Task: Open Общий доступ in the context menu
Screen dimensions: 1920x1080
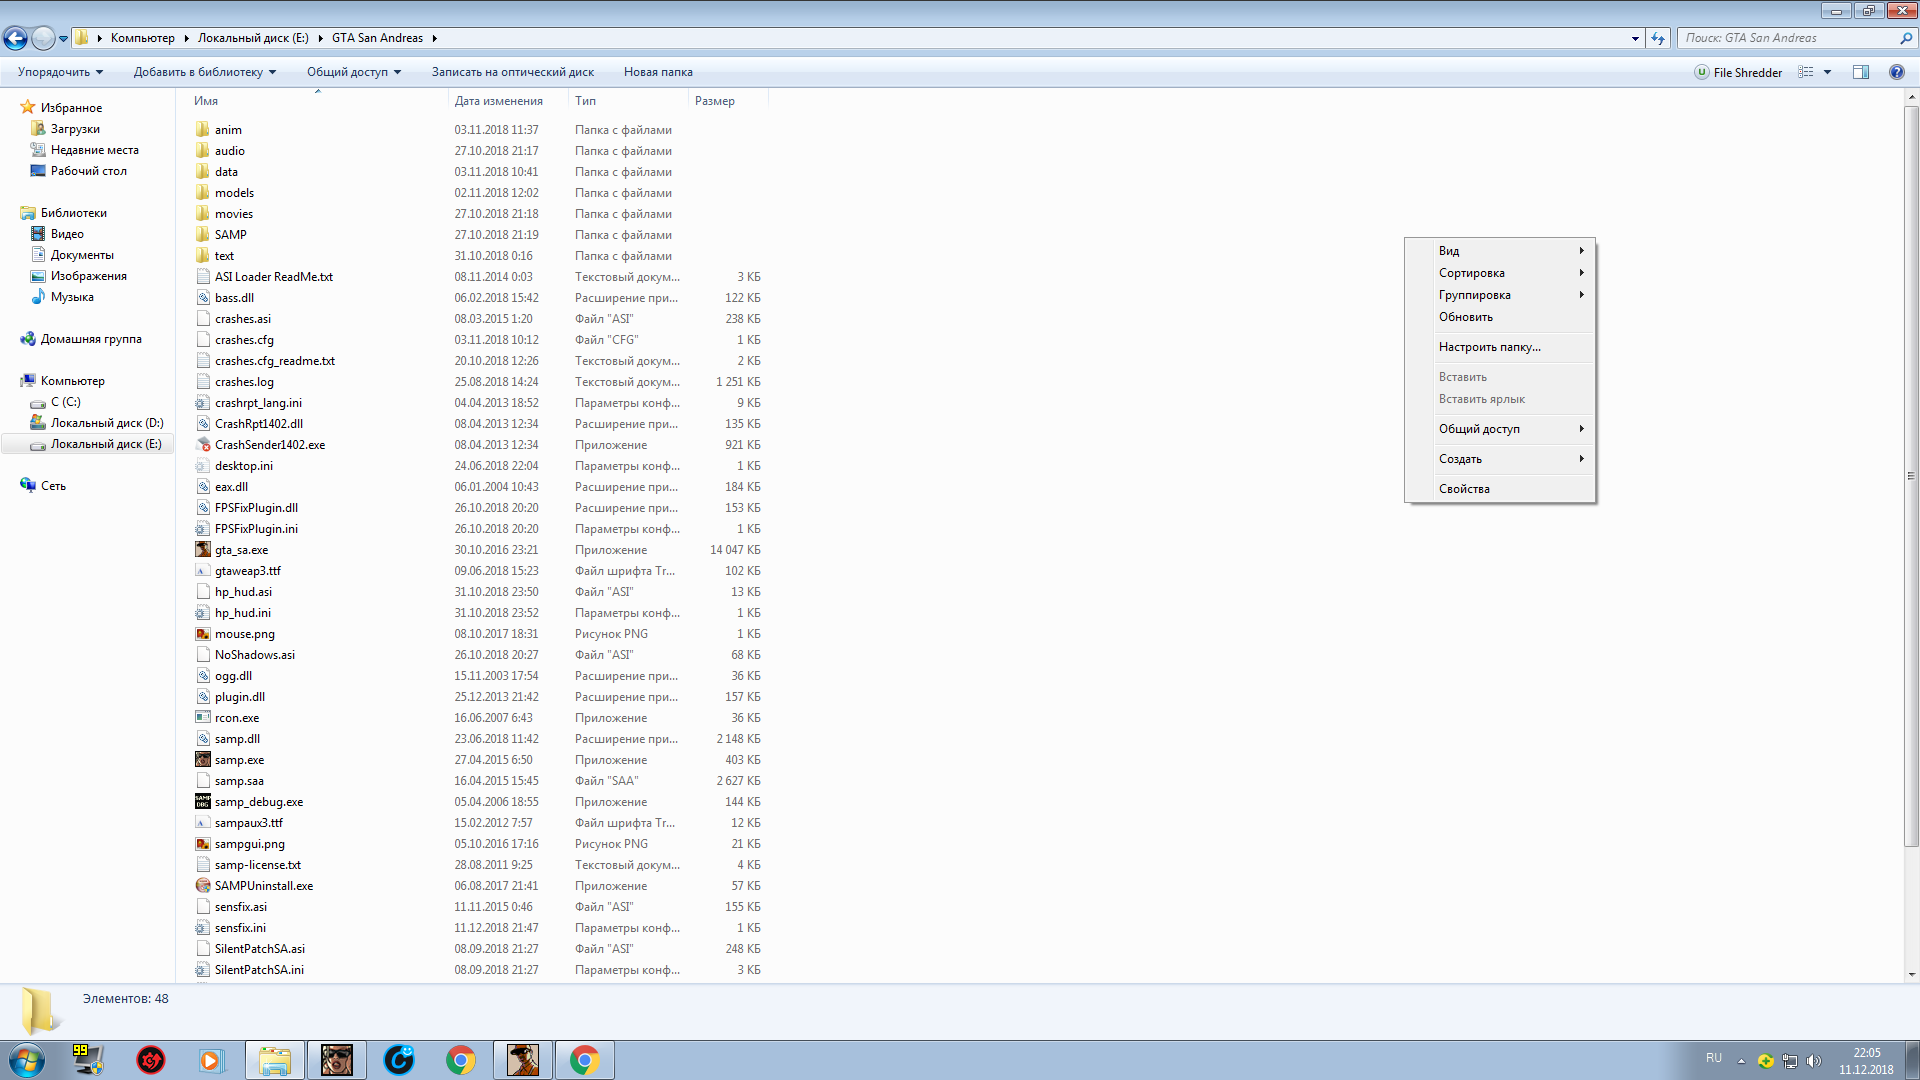Action: 1500,429
